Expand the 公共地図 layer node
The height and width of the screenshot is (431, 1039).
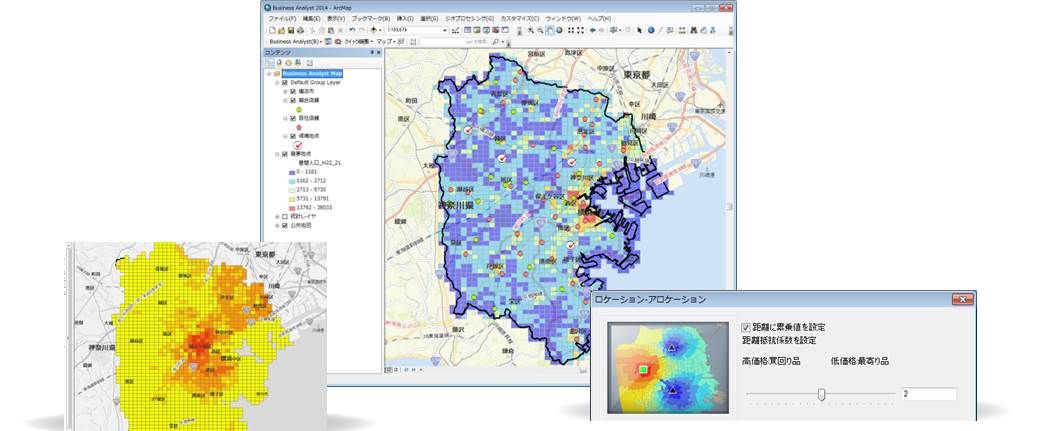pos(278,225)
